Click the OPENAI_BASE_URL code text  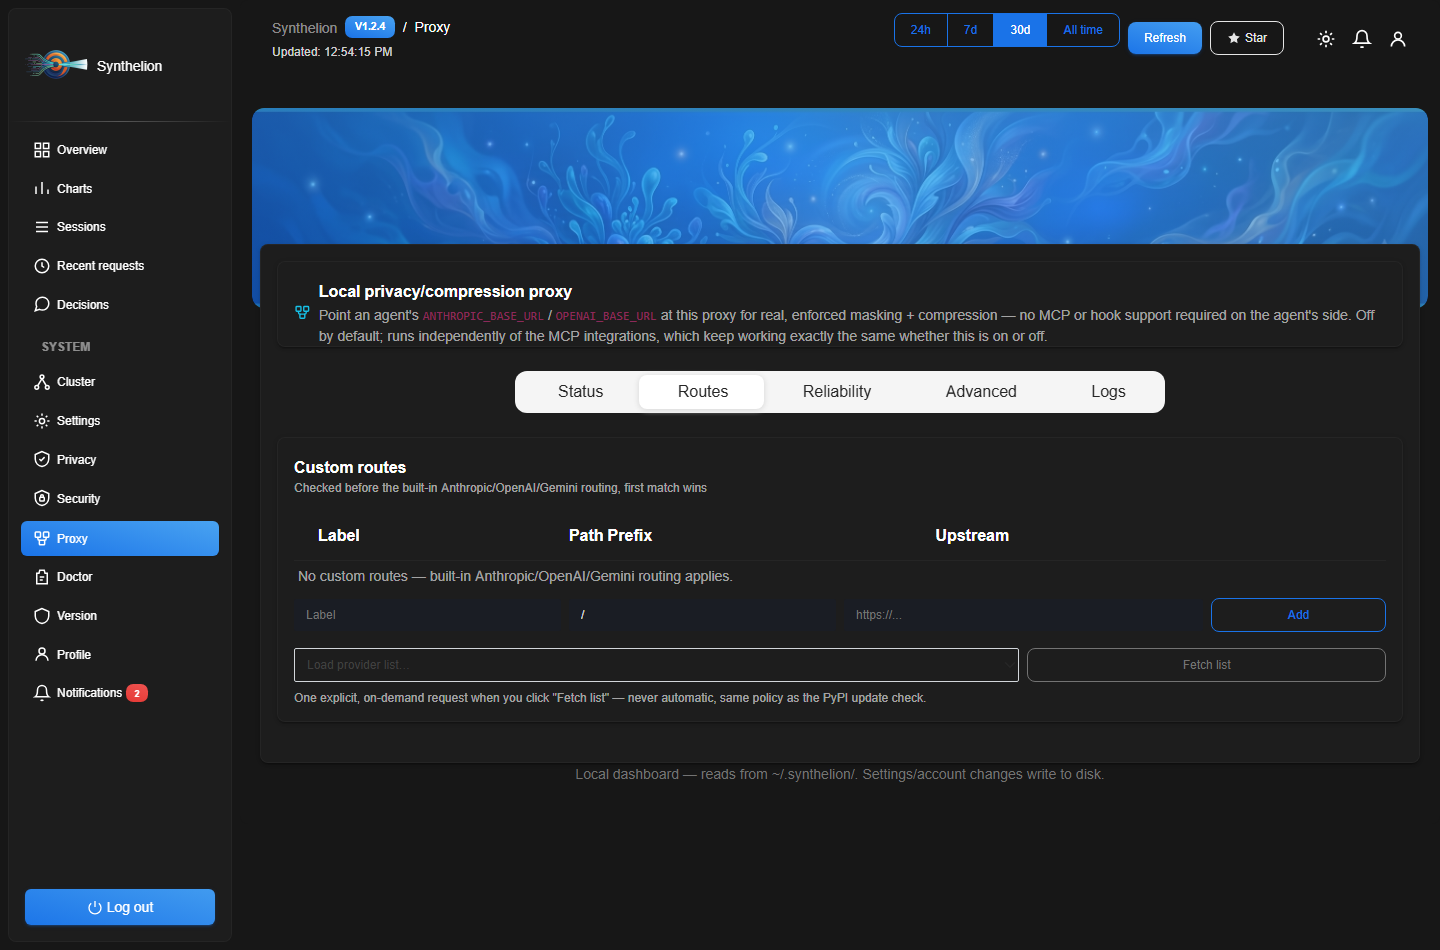point(606,316)
